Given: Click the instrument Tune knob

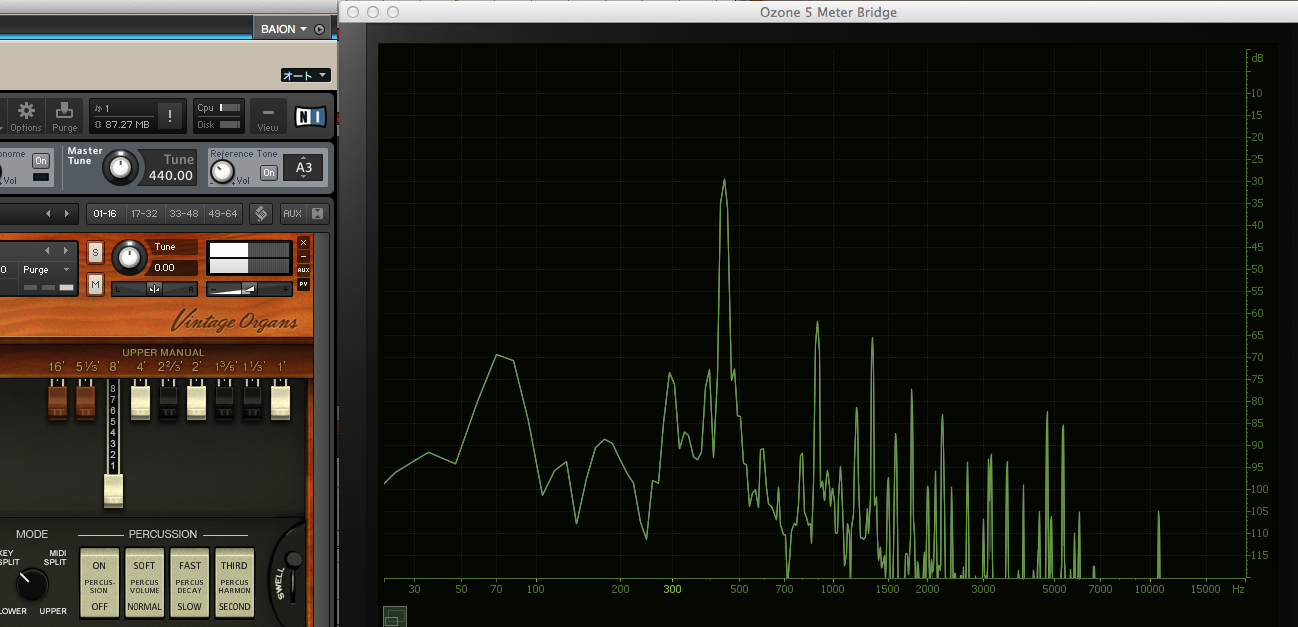Looking at the screenshot, I should tap(128, 257).
